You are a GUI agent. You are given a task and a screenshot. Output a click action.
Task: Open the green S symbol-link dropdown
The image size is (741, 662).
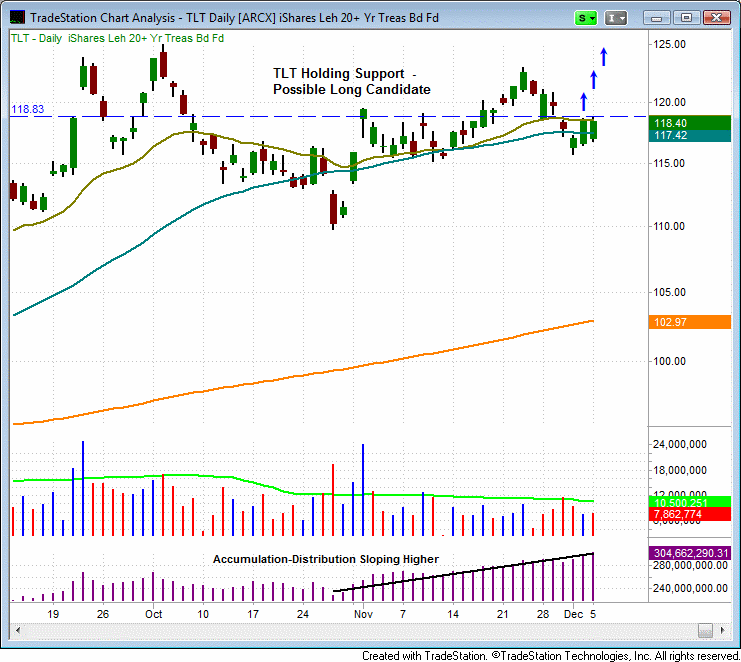(586, 18)
